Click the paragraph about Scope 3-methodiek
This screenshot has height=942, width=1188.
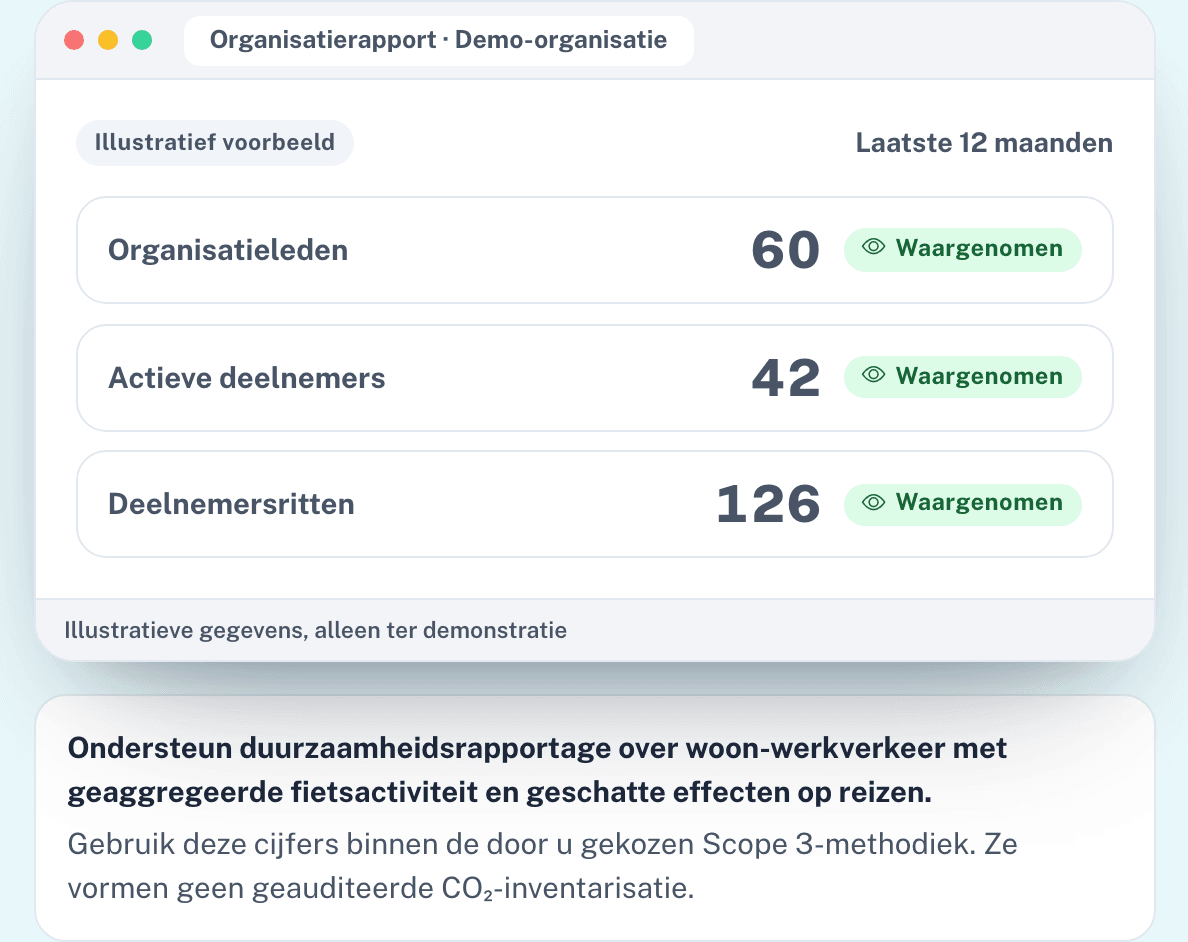coord(542,865)
